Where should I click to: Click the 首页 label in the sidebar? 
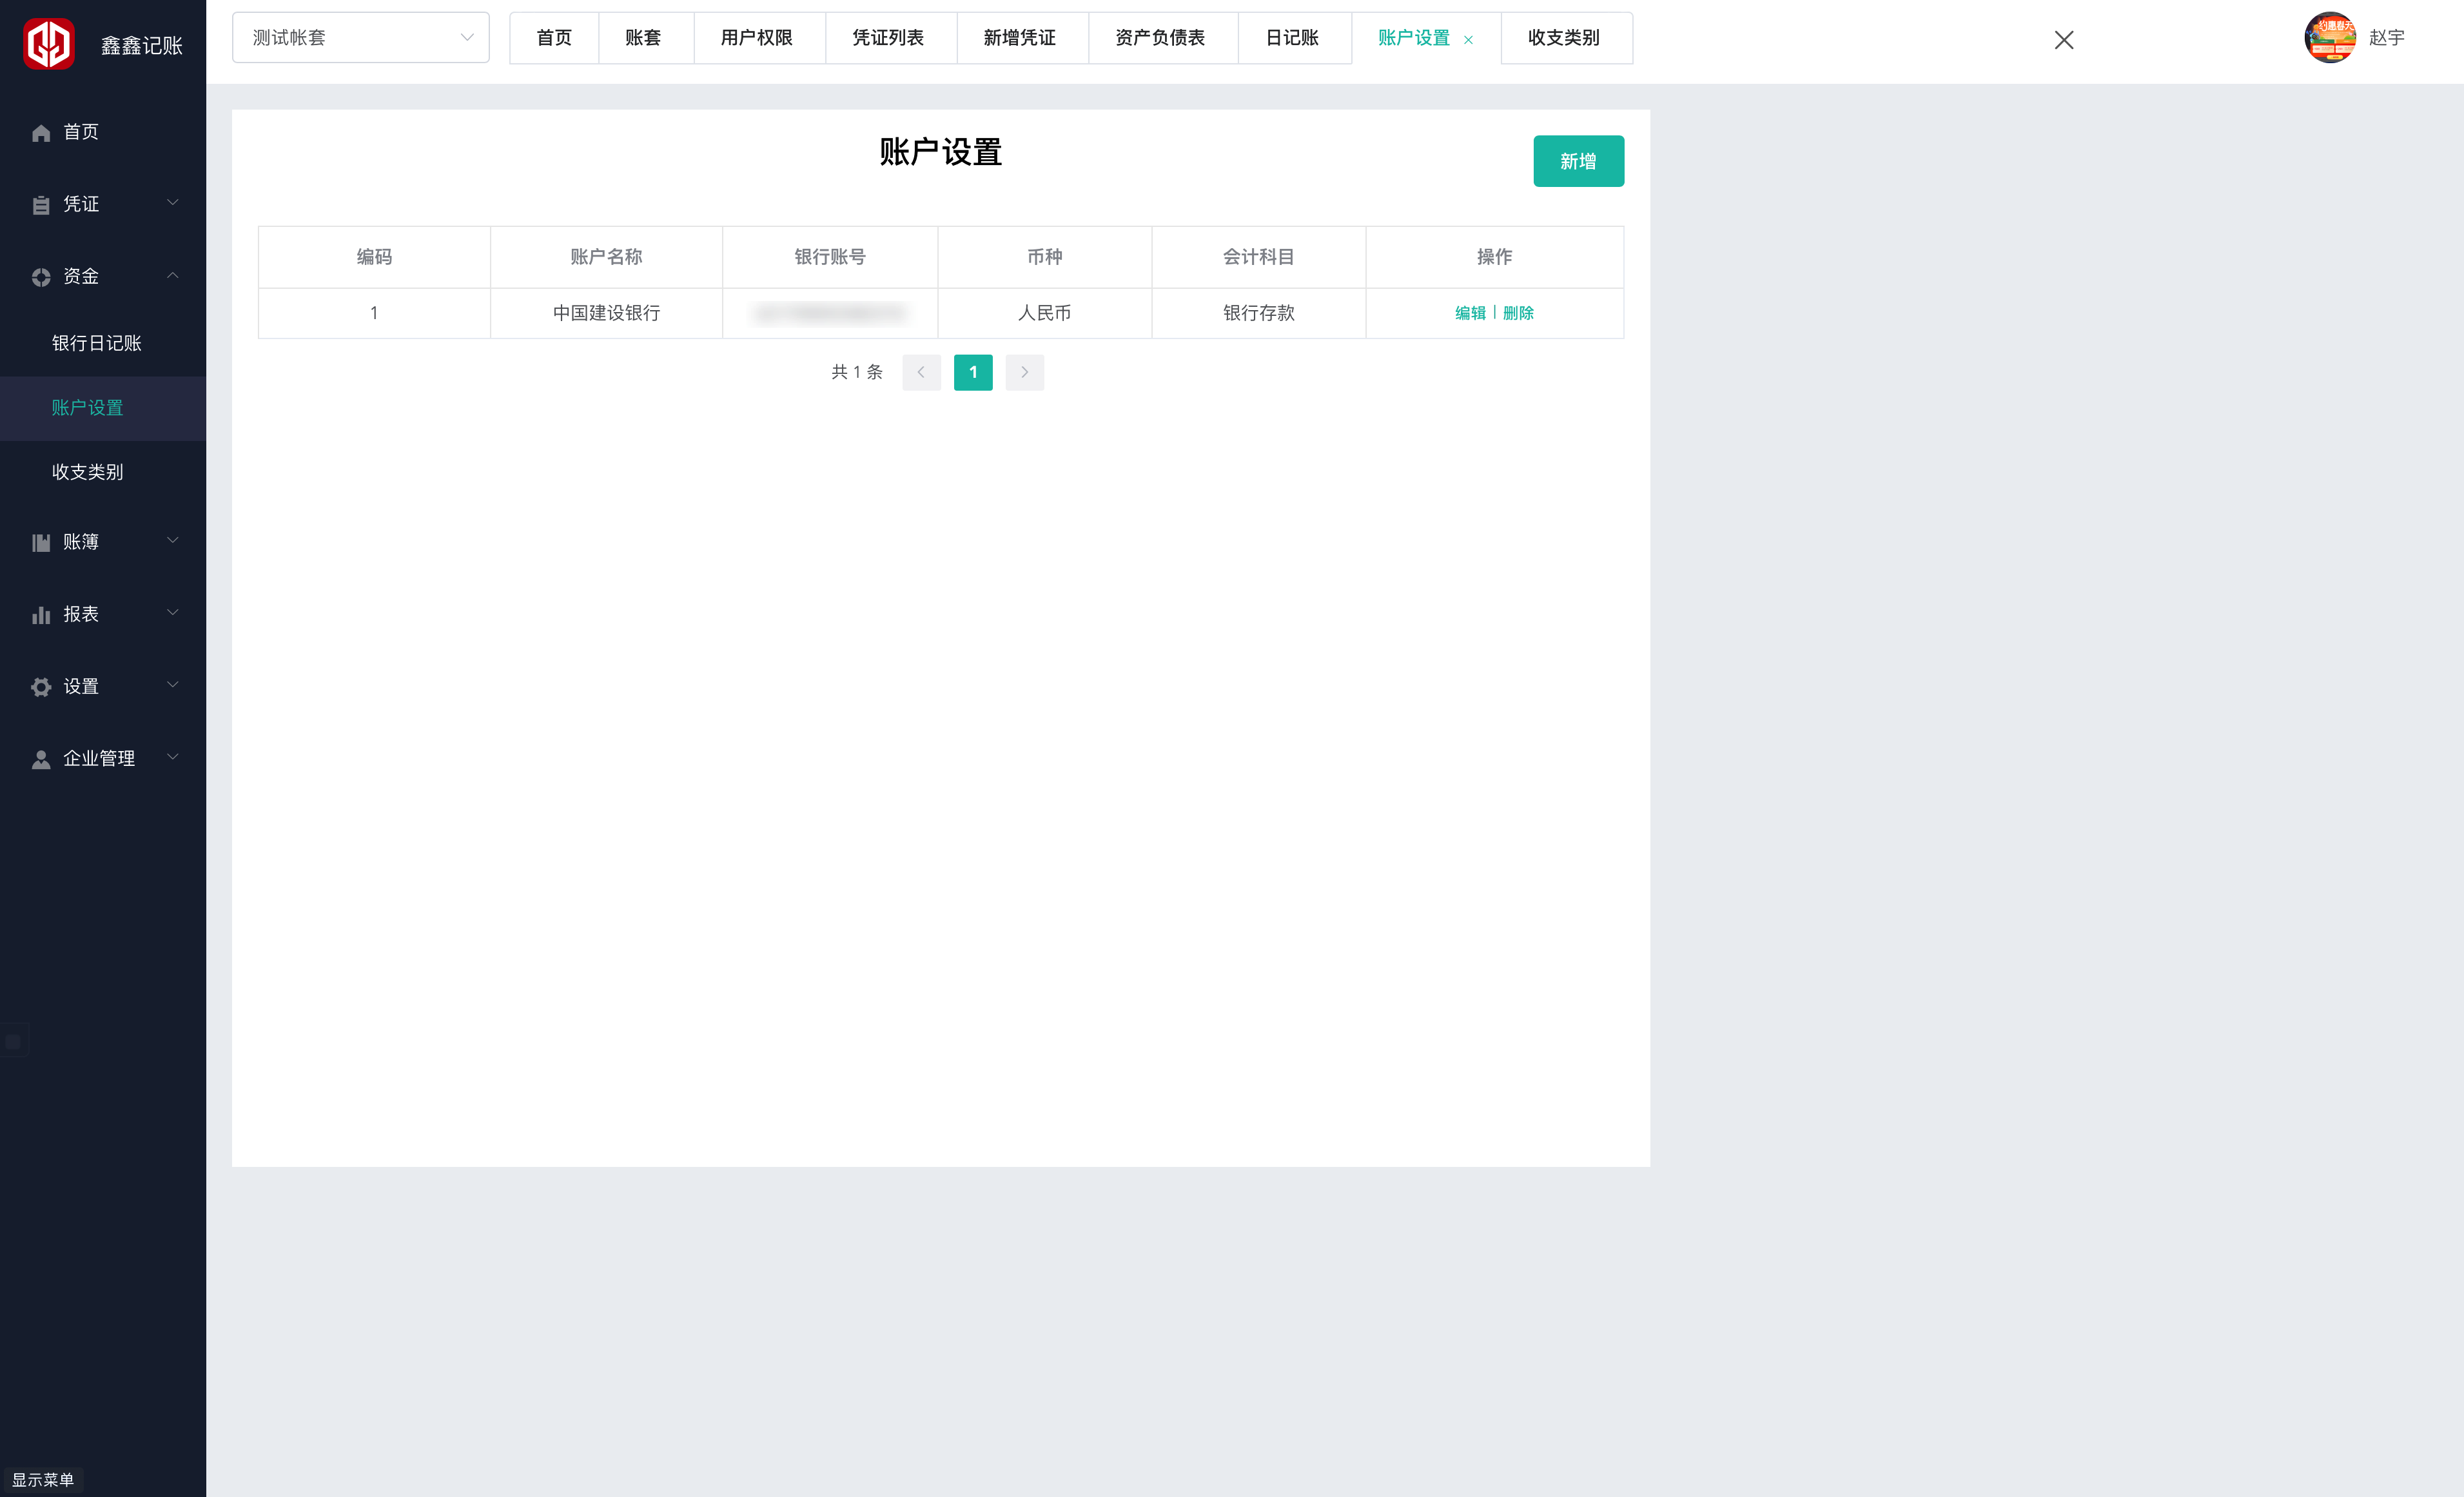coord(81,132)
